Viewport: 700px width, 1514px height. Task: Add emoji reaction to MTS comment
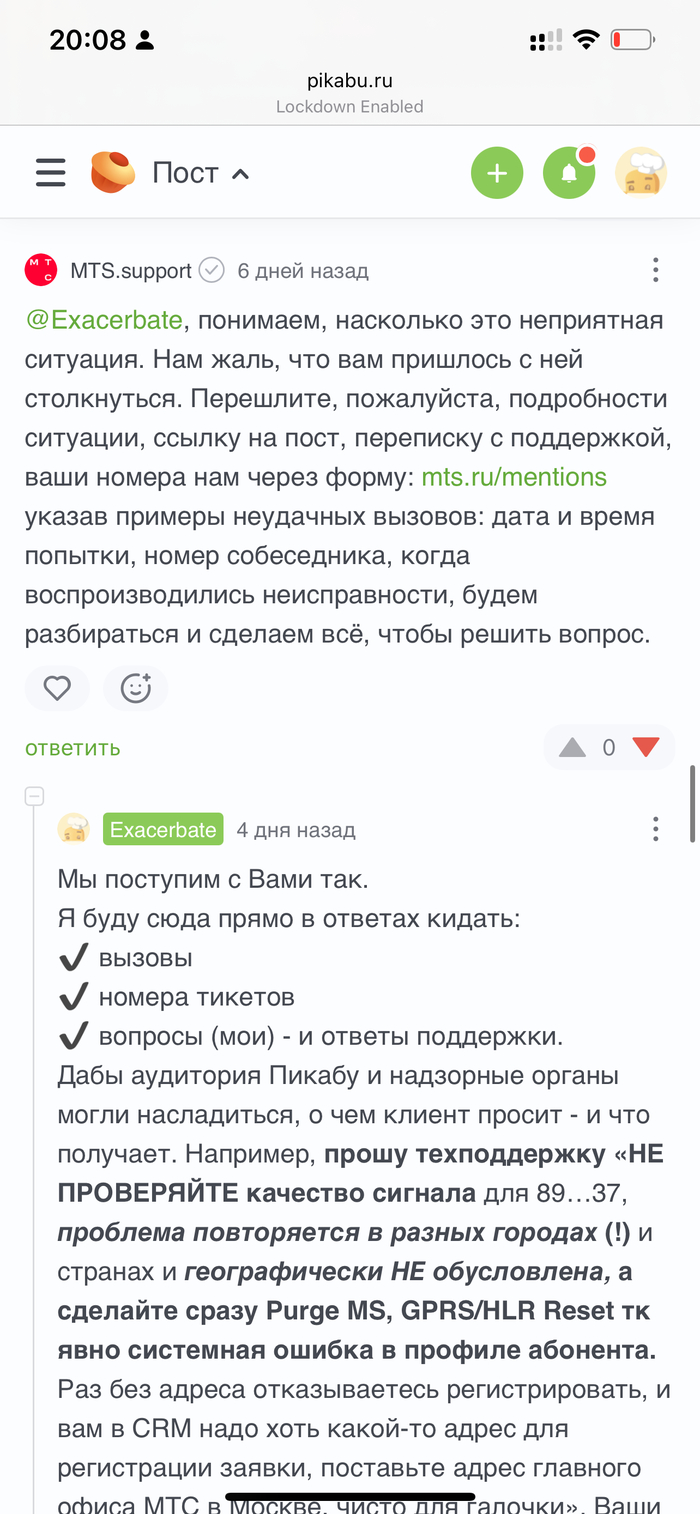coord(135,688)
